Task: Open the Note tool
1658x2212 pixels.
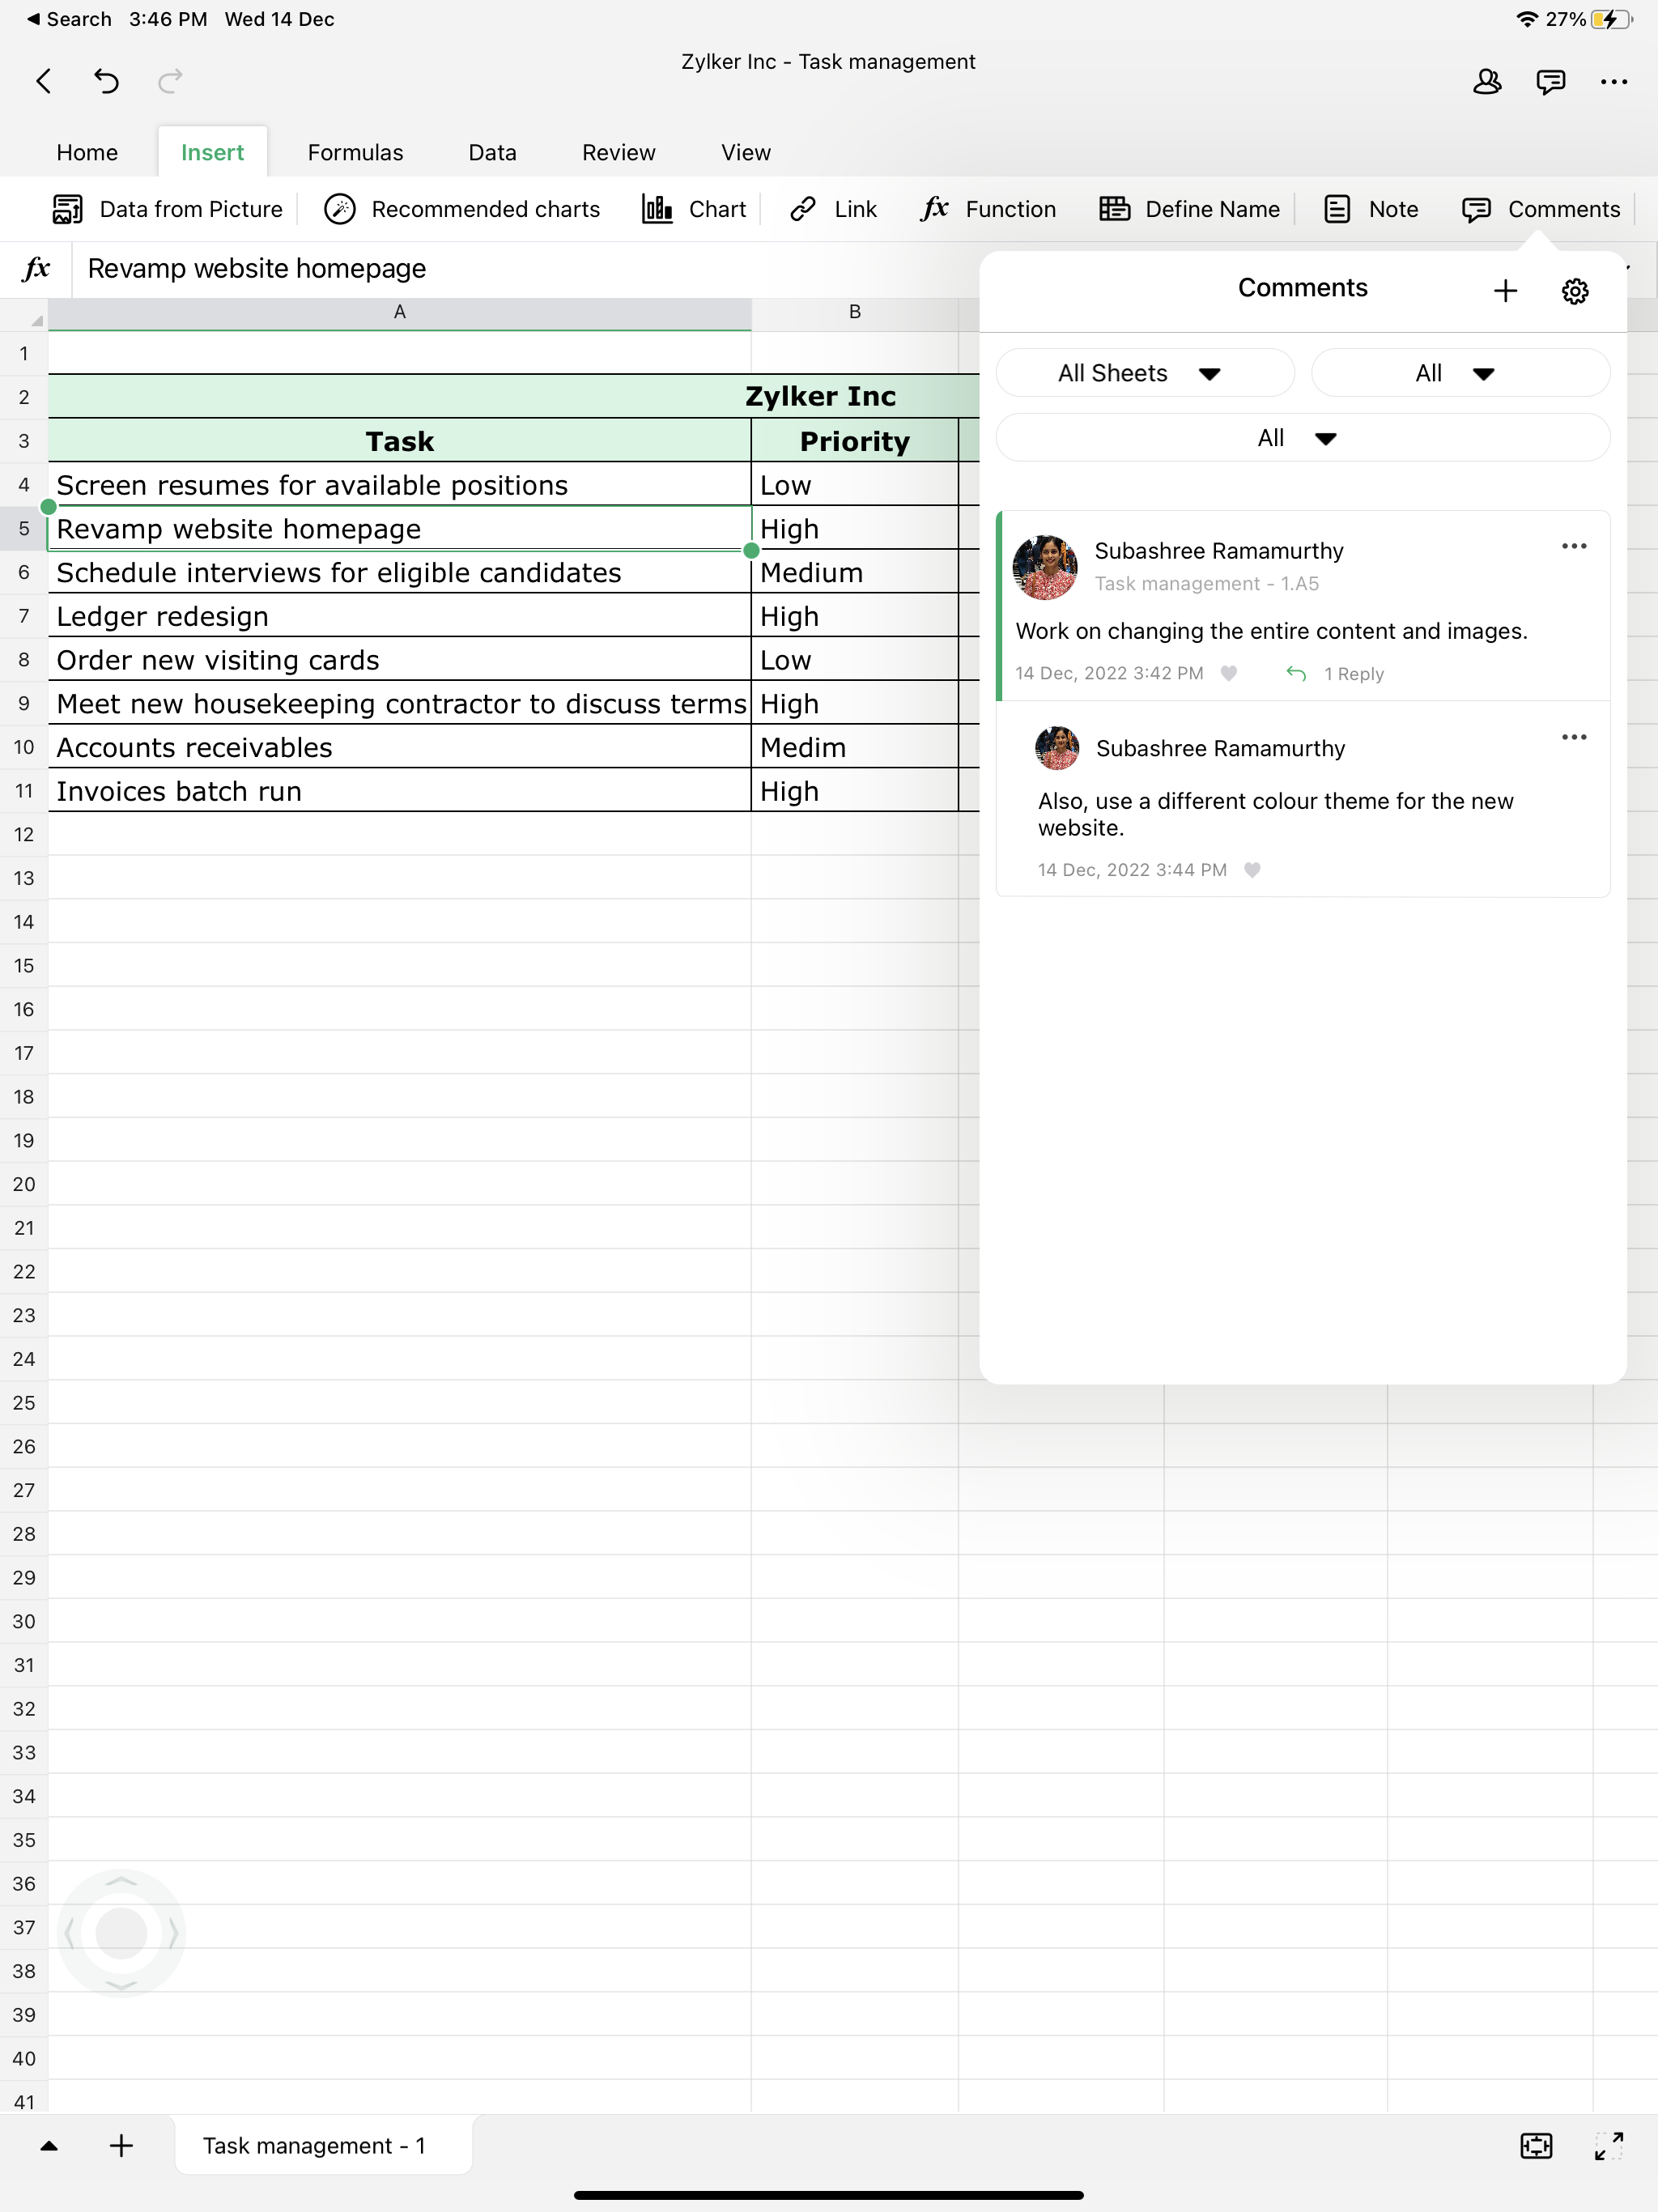Action: pyautogui.click(x=1371, y=209)
